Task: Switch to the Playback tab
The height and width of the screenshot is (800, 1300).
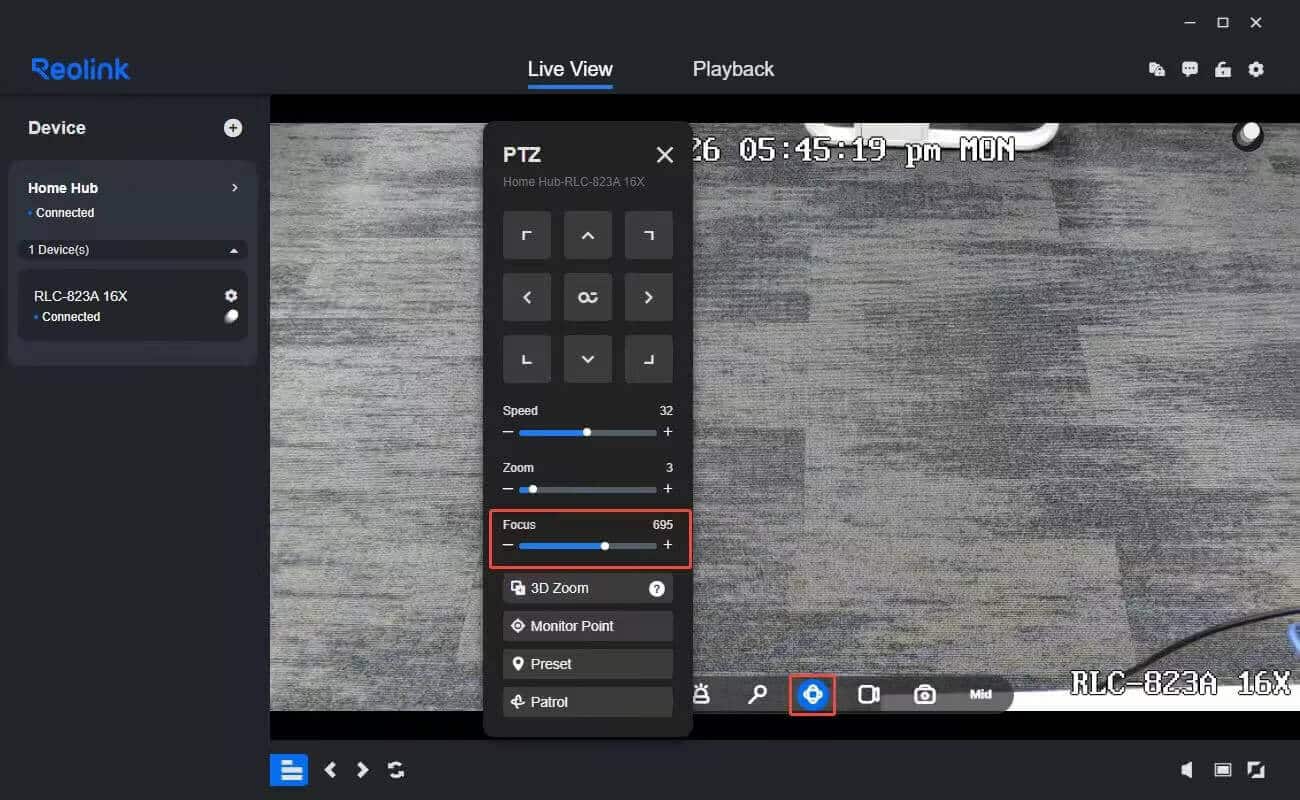Action: [x=733, y=69]
